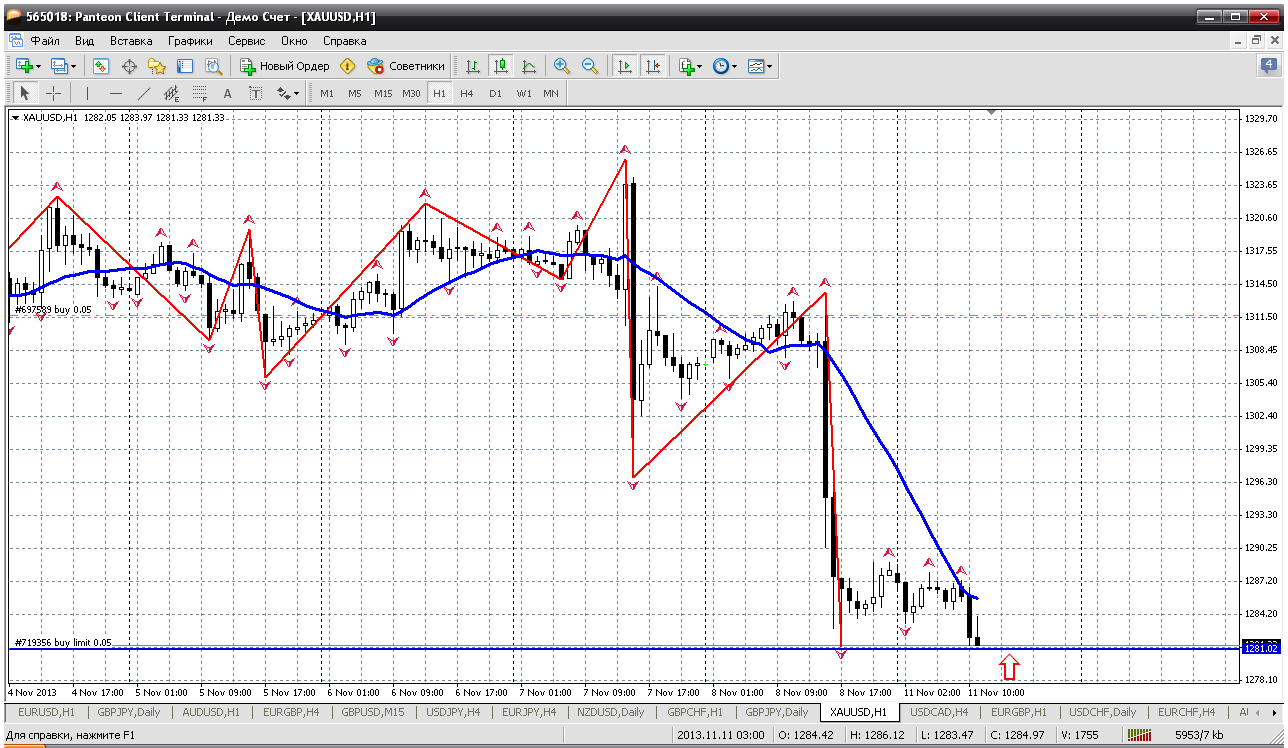Viewport: 1288px width, 748px height.
Task: Click the chart shift triangle marker
Action: 991,113
